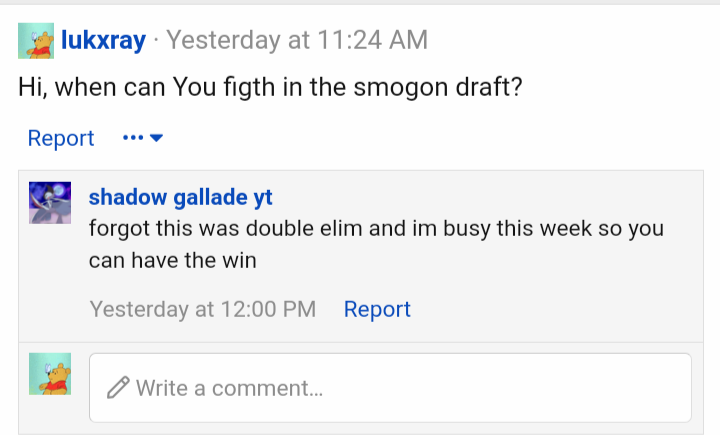Click the comment timestamp Yesterday at 12:00 PM

pyautogui.click(x=202, y=309)
